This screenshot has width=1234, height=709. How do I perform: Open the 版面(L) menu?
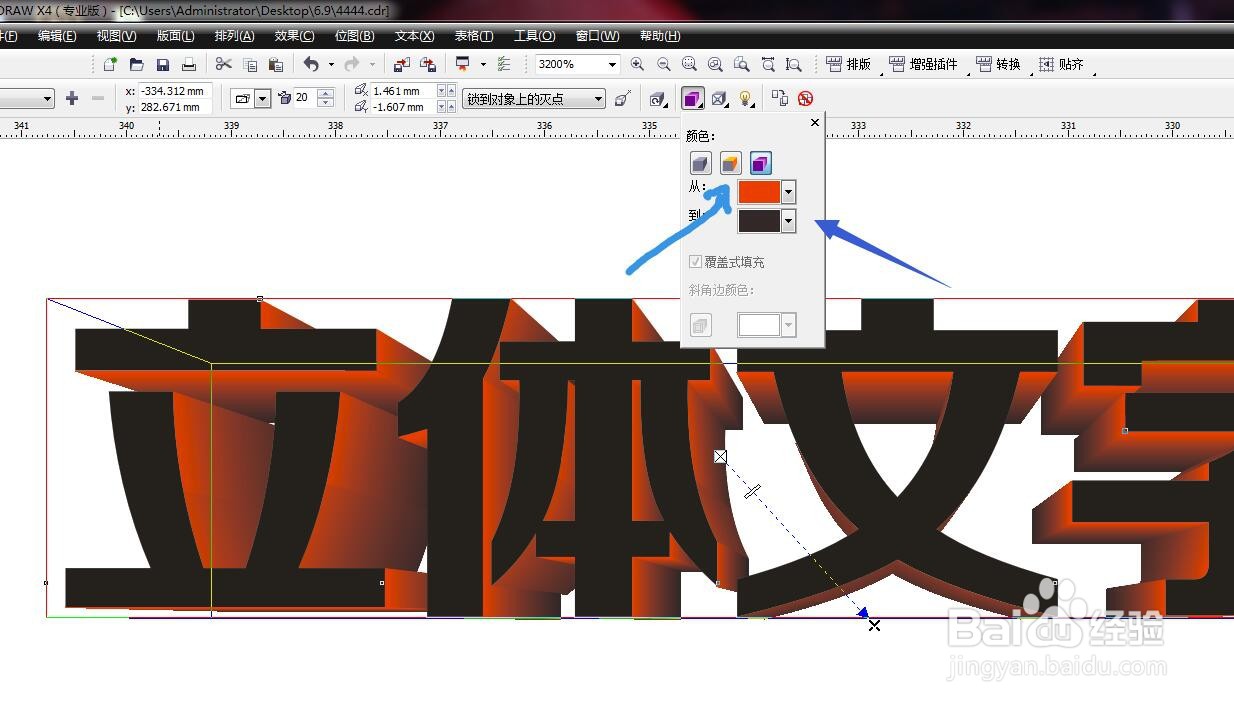[175, 36]
